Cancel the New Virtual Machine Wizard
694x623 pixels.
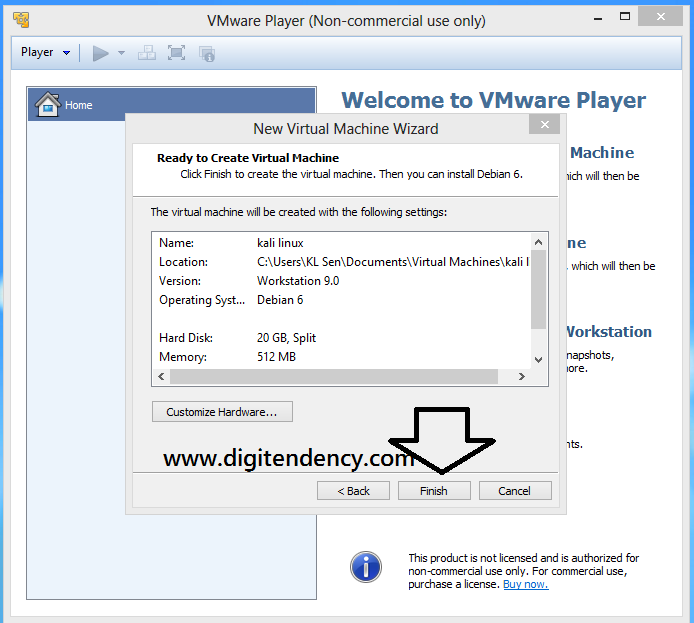[515, 491]
